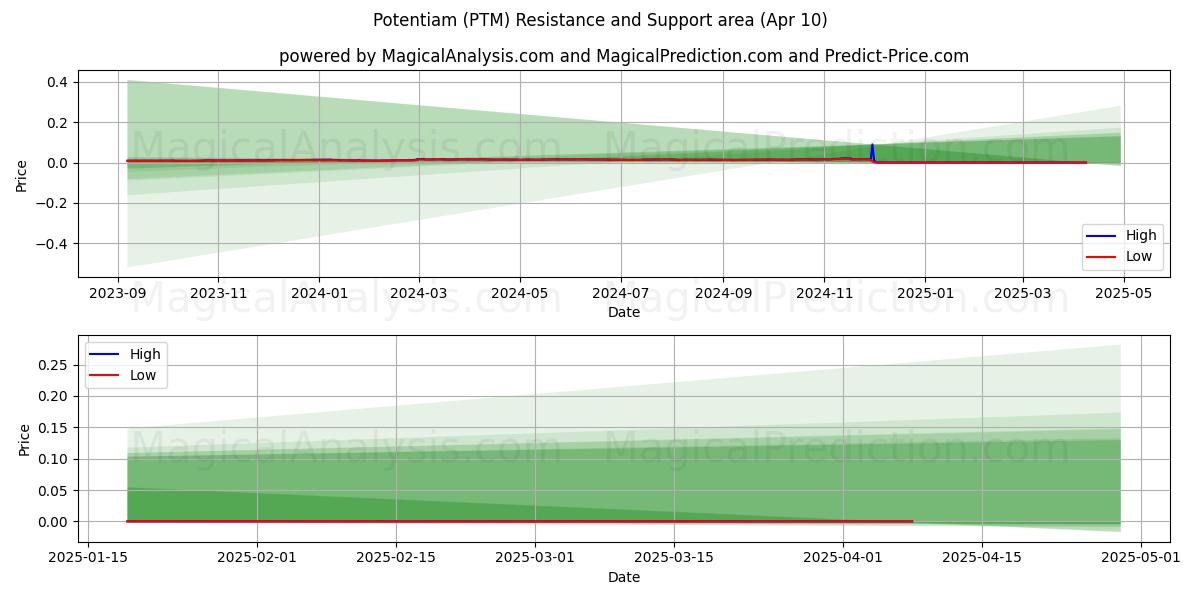Screen dimensions: 1200x600
Task: Click the upper chart 'Date' axis label
Action: [x=624, y=313]
